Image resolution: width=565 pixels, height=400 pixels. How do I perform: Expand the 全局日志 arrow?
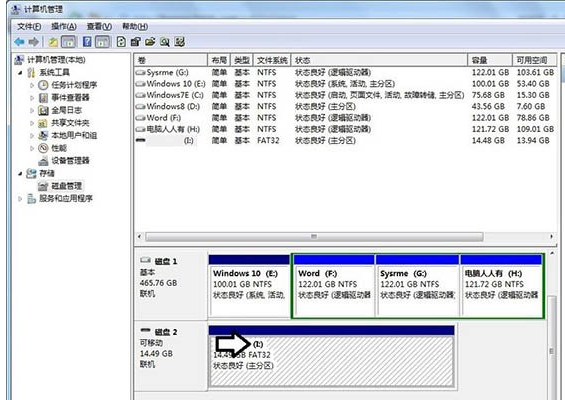click(x=32, y=111)
